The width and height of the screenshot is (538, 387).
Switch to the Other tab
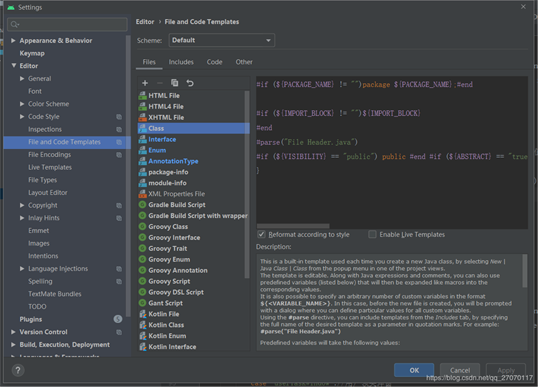244,62
